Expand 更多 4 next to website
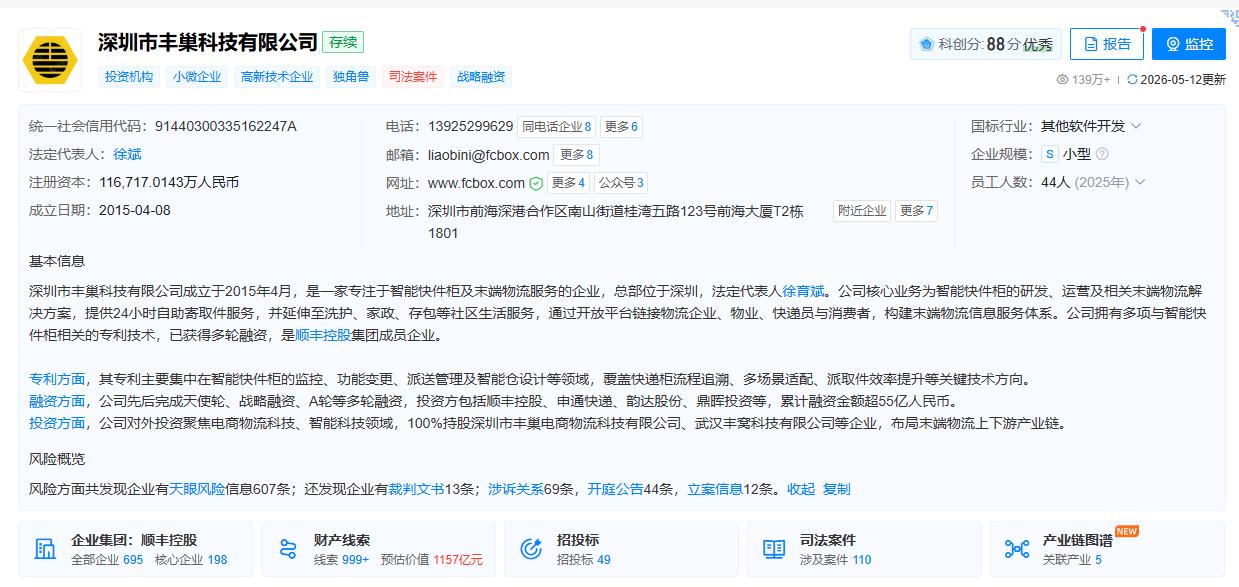This screenshot has width=1239, height=587. pos(568,183)
